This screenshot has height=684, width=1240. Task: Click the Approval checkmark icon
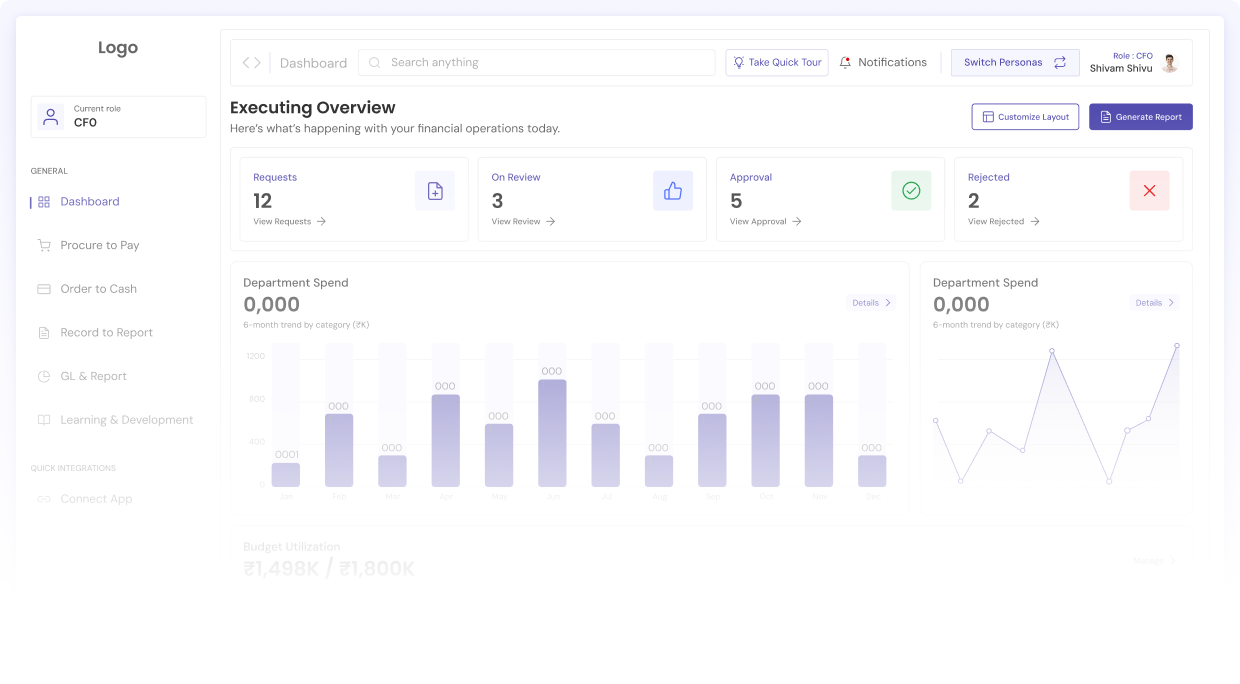911,191
